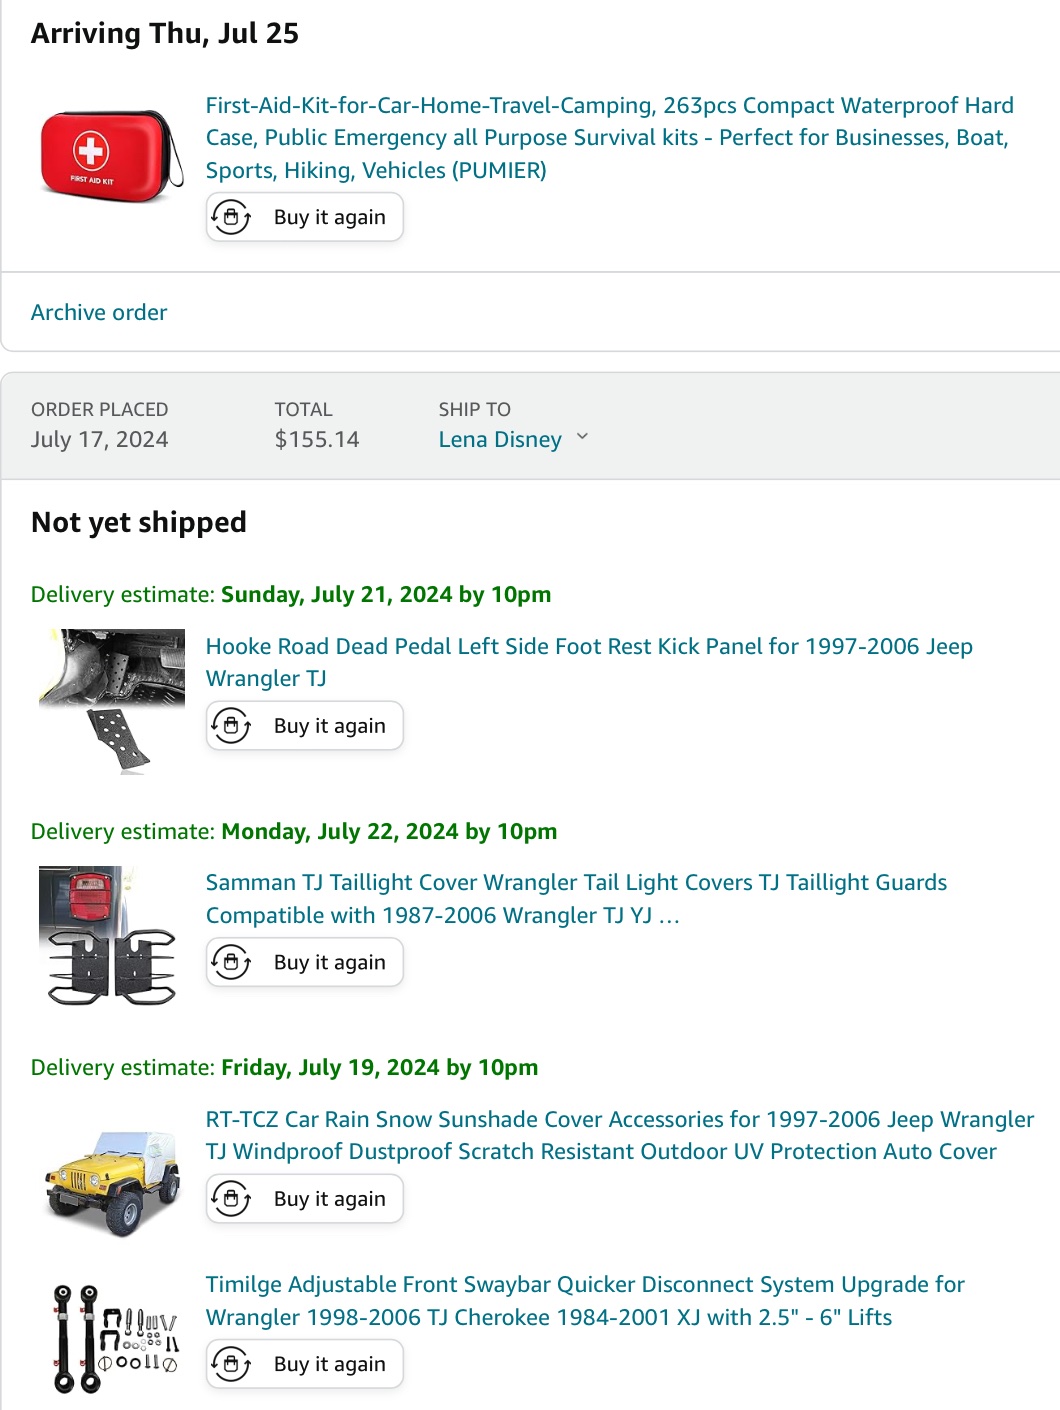This screenshot has width=1060, height=1410.
Task: Expand the Lena Disney ship-to chevron
Action: click(583, 437)
